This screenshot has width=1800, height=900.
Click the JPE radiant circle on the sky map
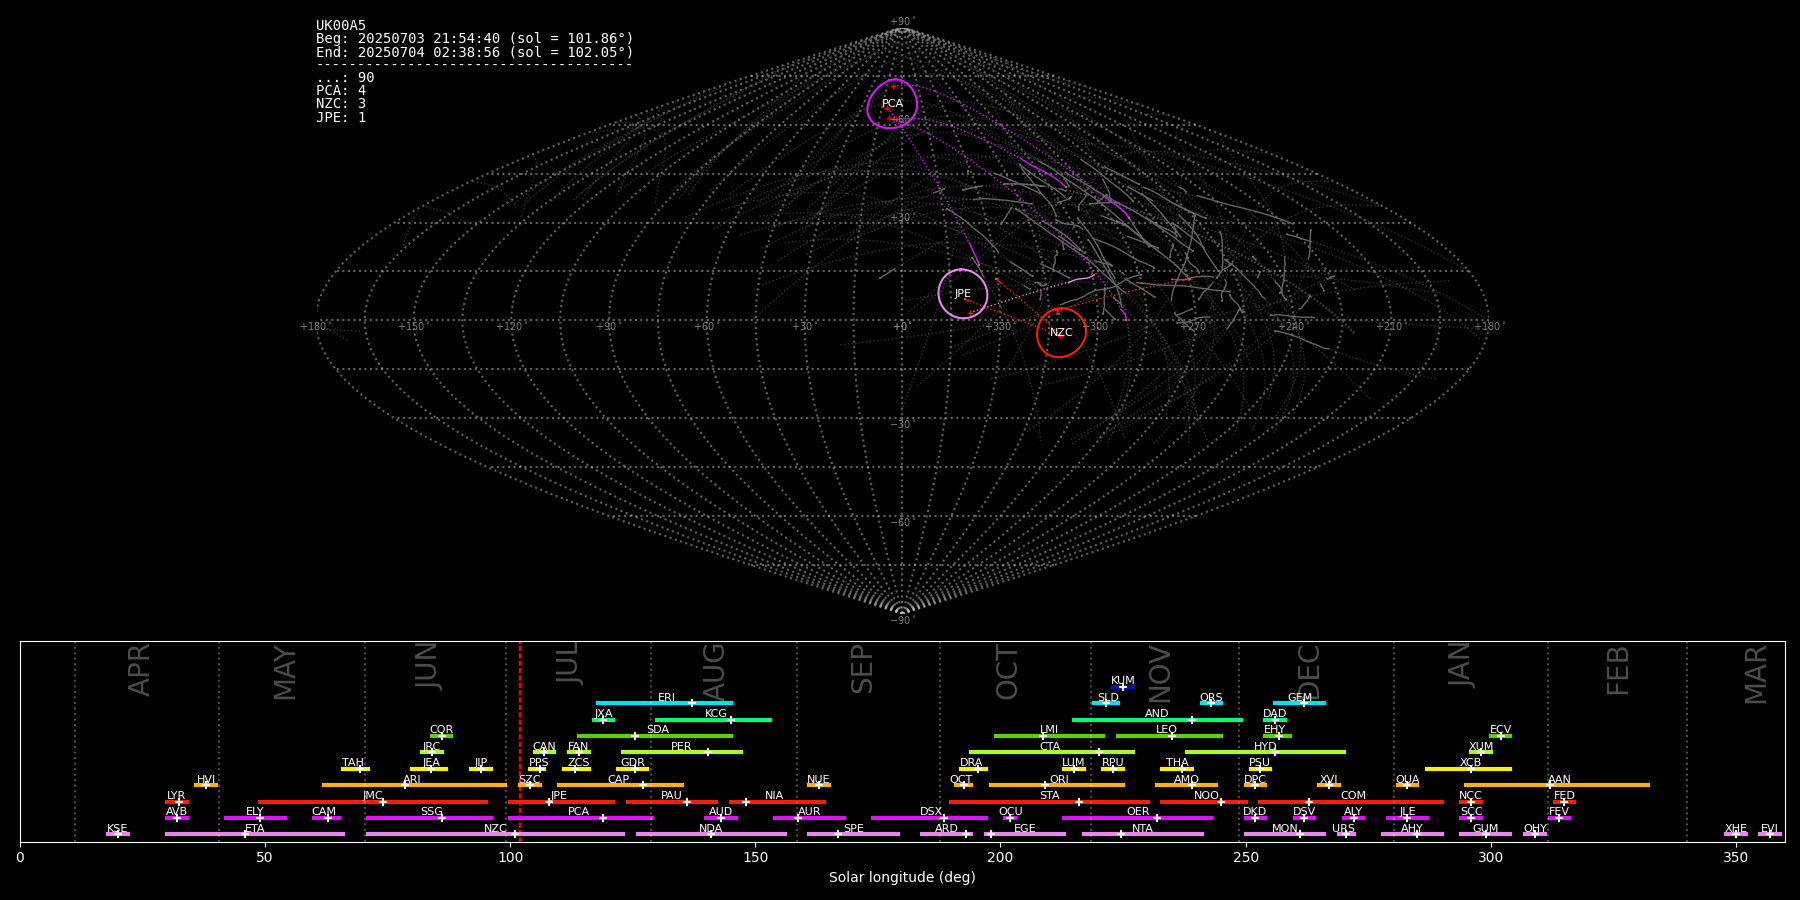coord(963,294)
